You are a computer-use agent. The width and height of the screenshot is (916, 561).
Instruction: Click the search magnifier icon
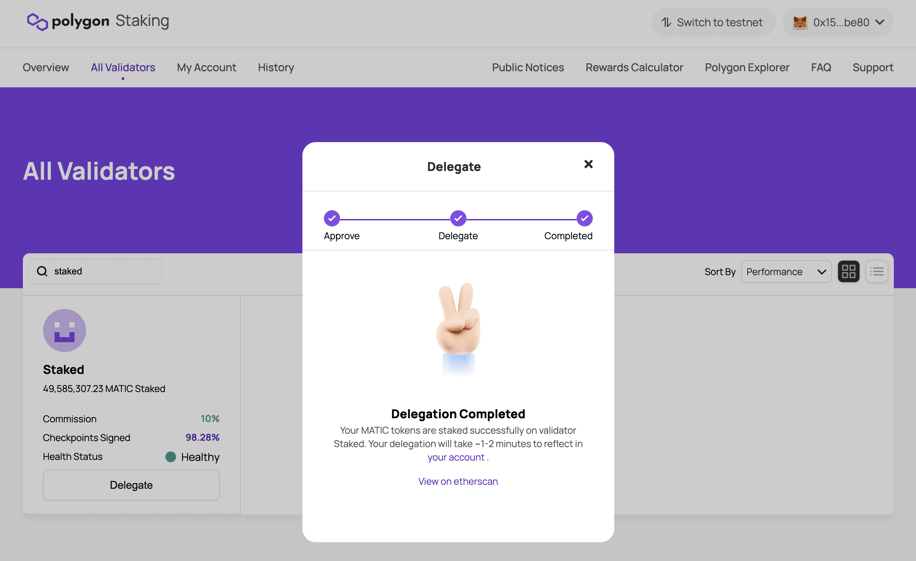(x=42, y=271)
